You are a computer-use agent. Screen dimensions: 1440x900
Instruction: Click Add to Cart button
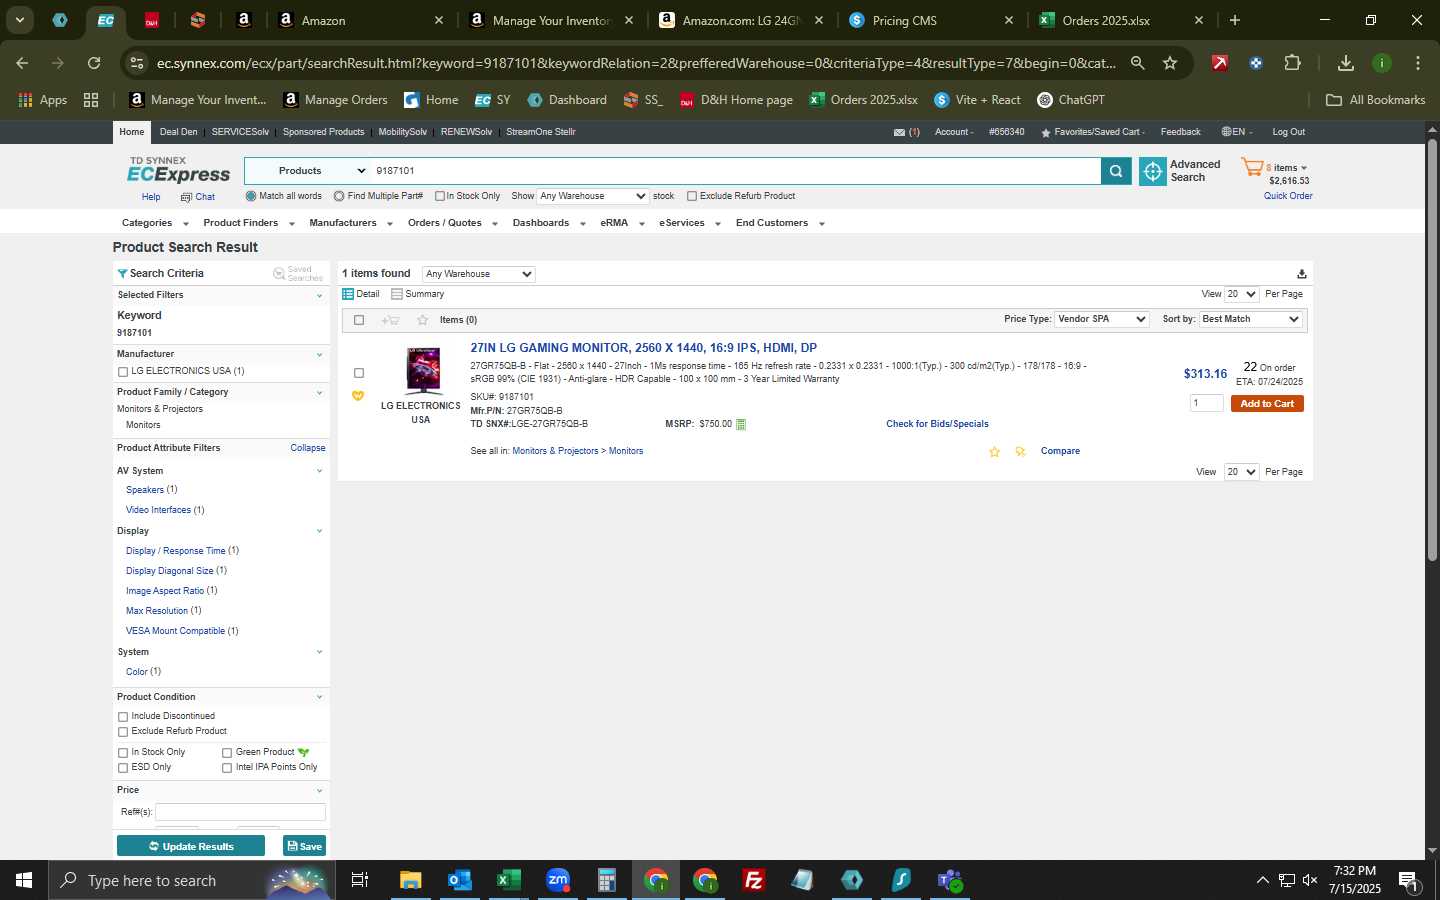(1267, 404)
